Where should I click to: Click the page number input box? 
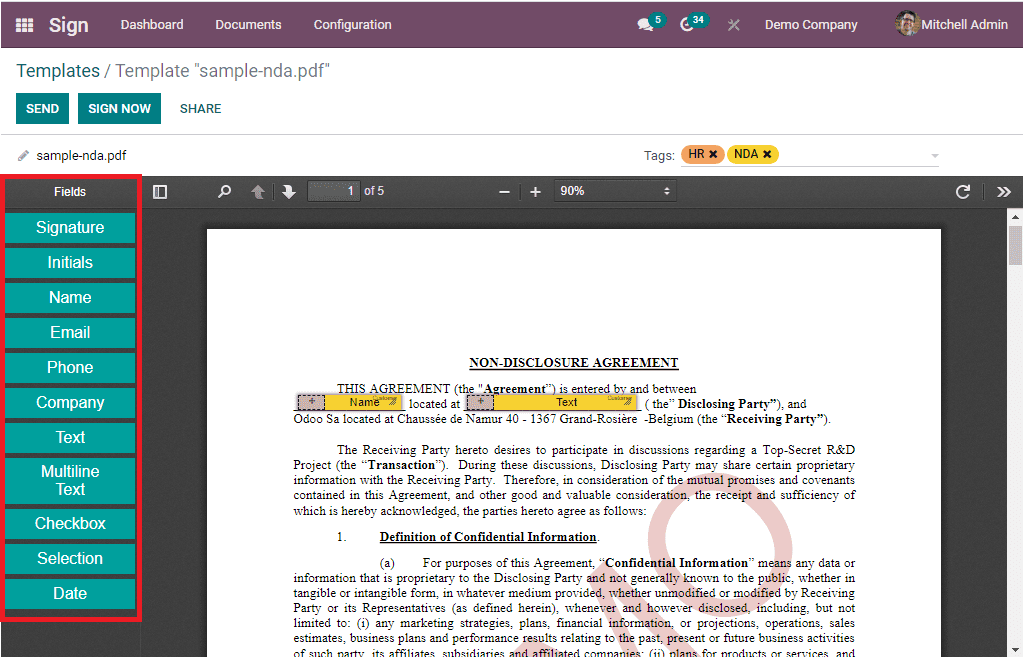click(x=334, y=191)
